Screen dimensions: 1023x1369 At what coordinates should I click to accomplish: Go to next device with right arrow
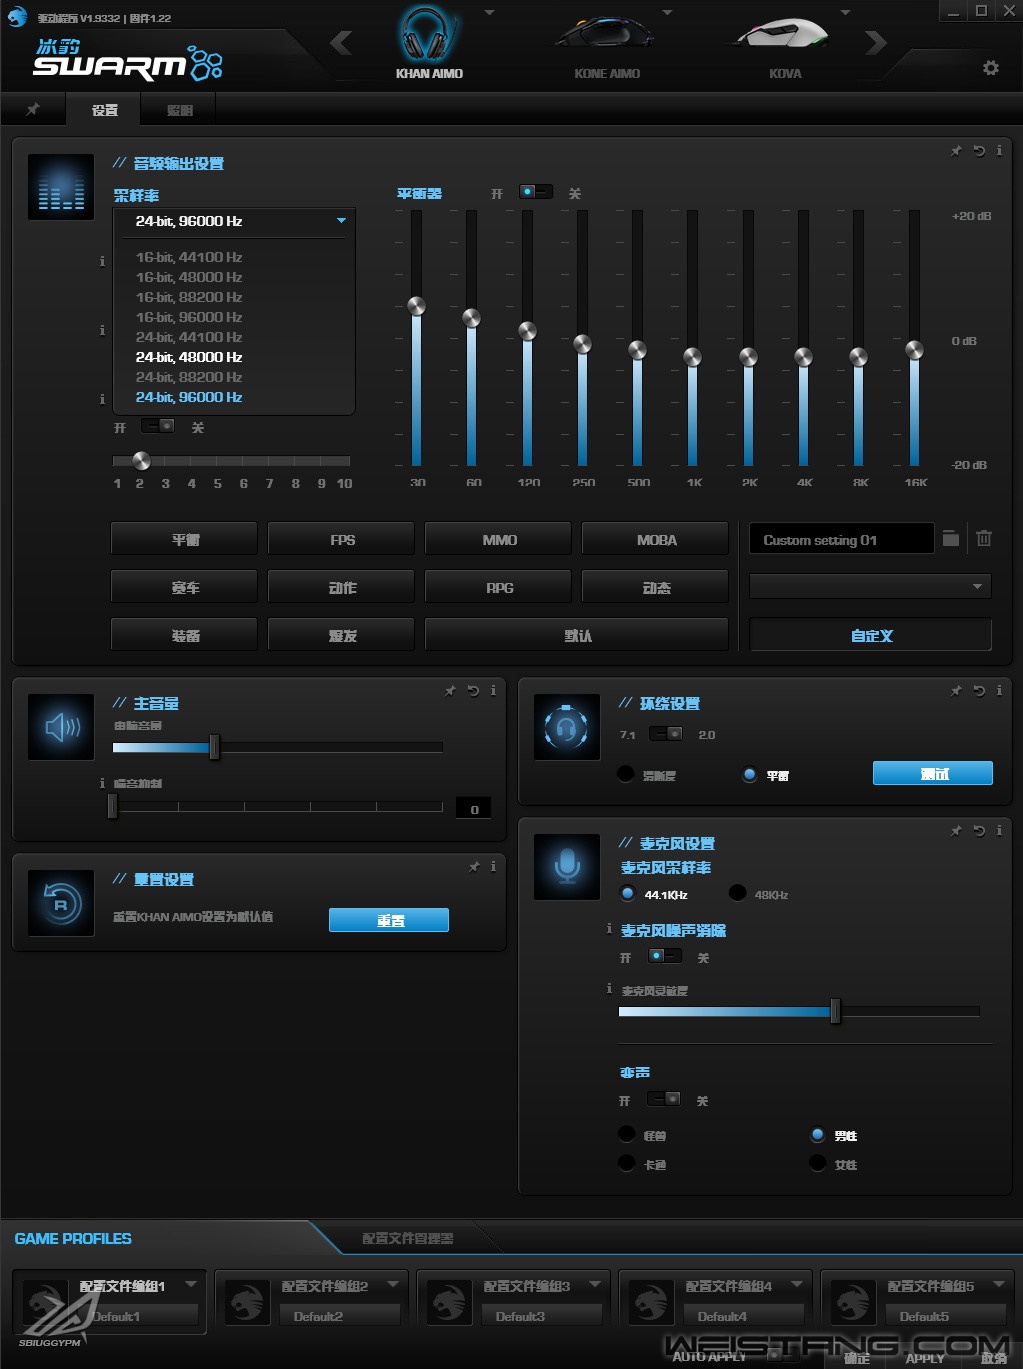click(875, 42)
